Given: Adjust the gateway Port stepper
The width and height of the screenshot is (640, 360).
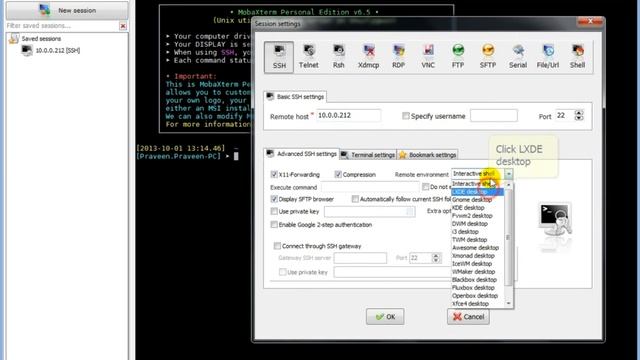Looking at the screenshot, I should (436, 258).
